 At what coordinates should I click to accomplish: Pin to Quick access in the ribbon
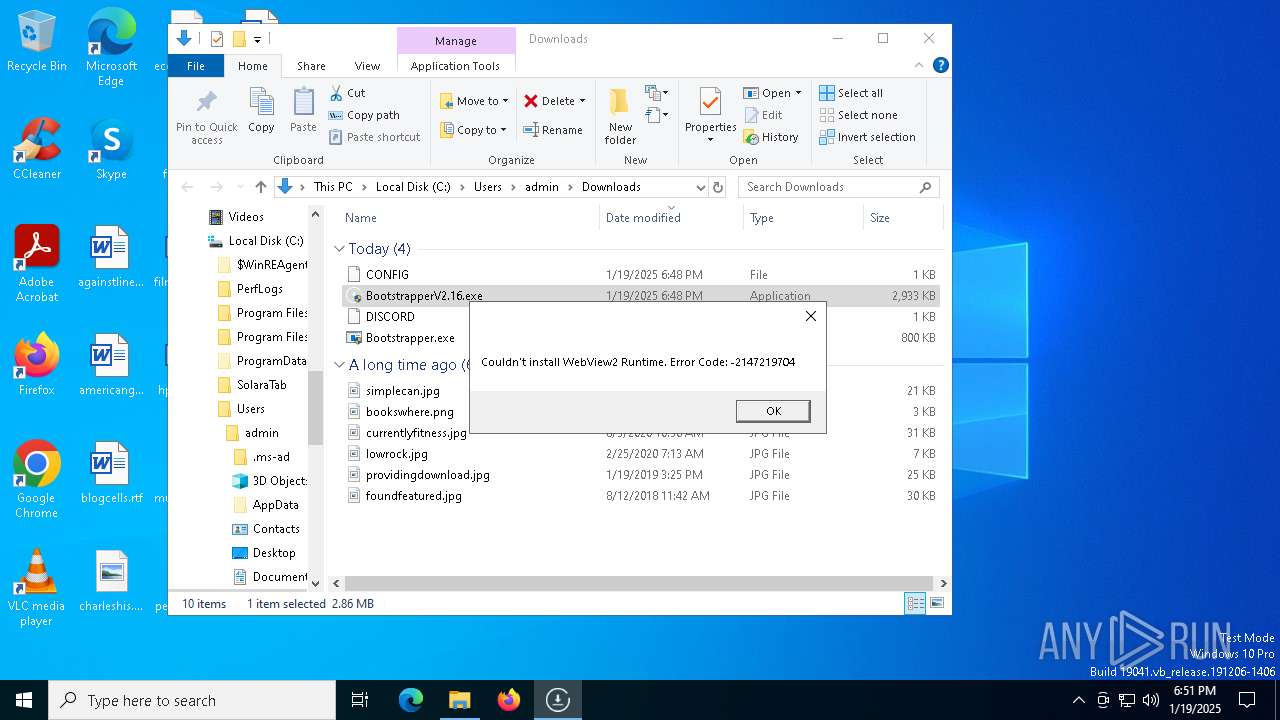coord(207,117)
